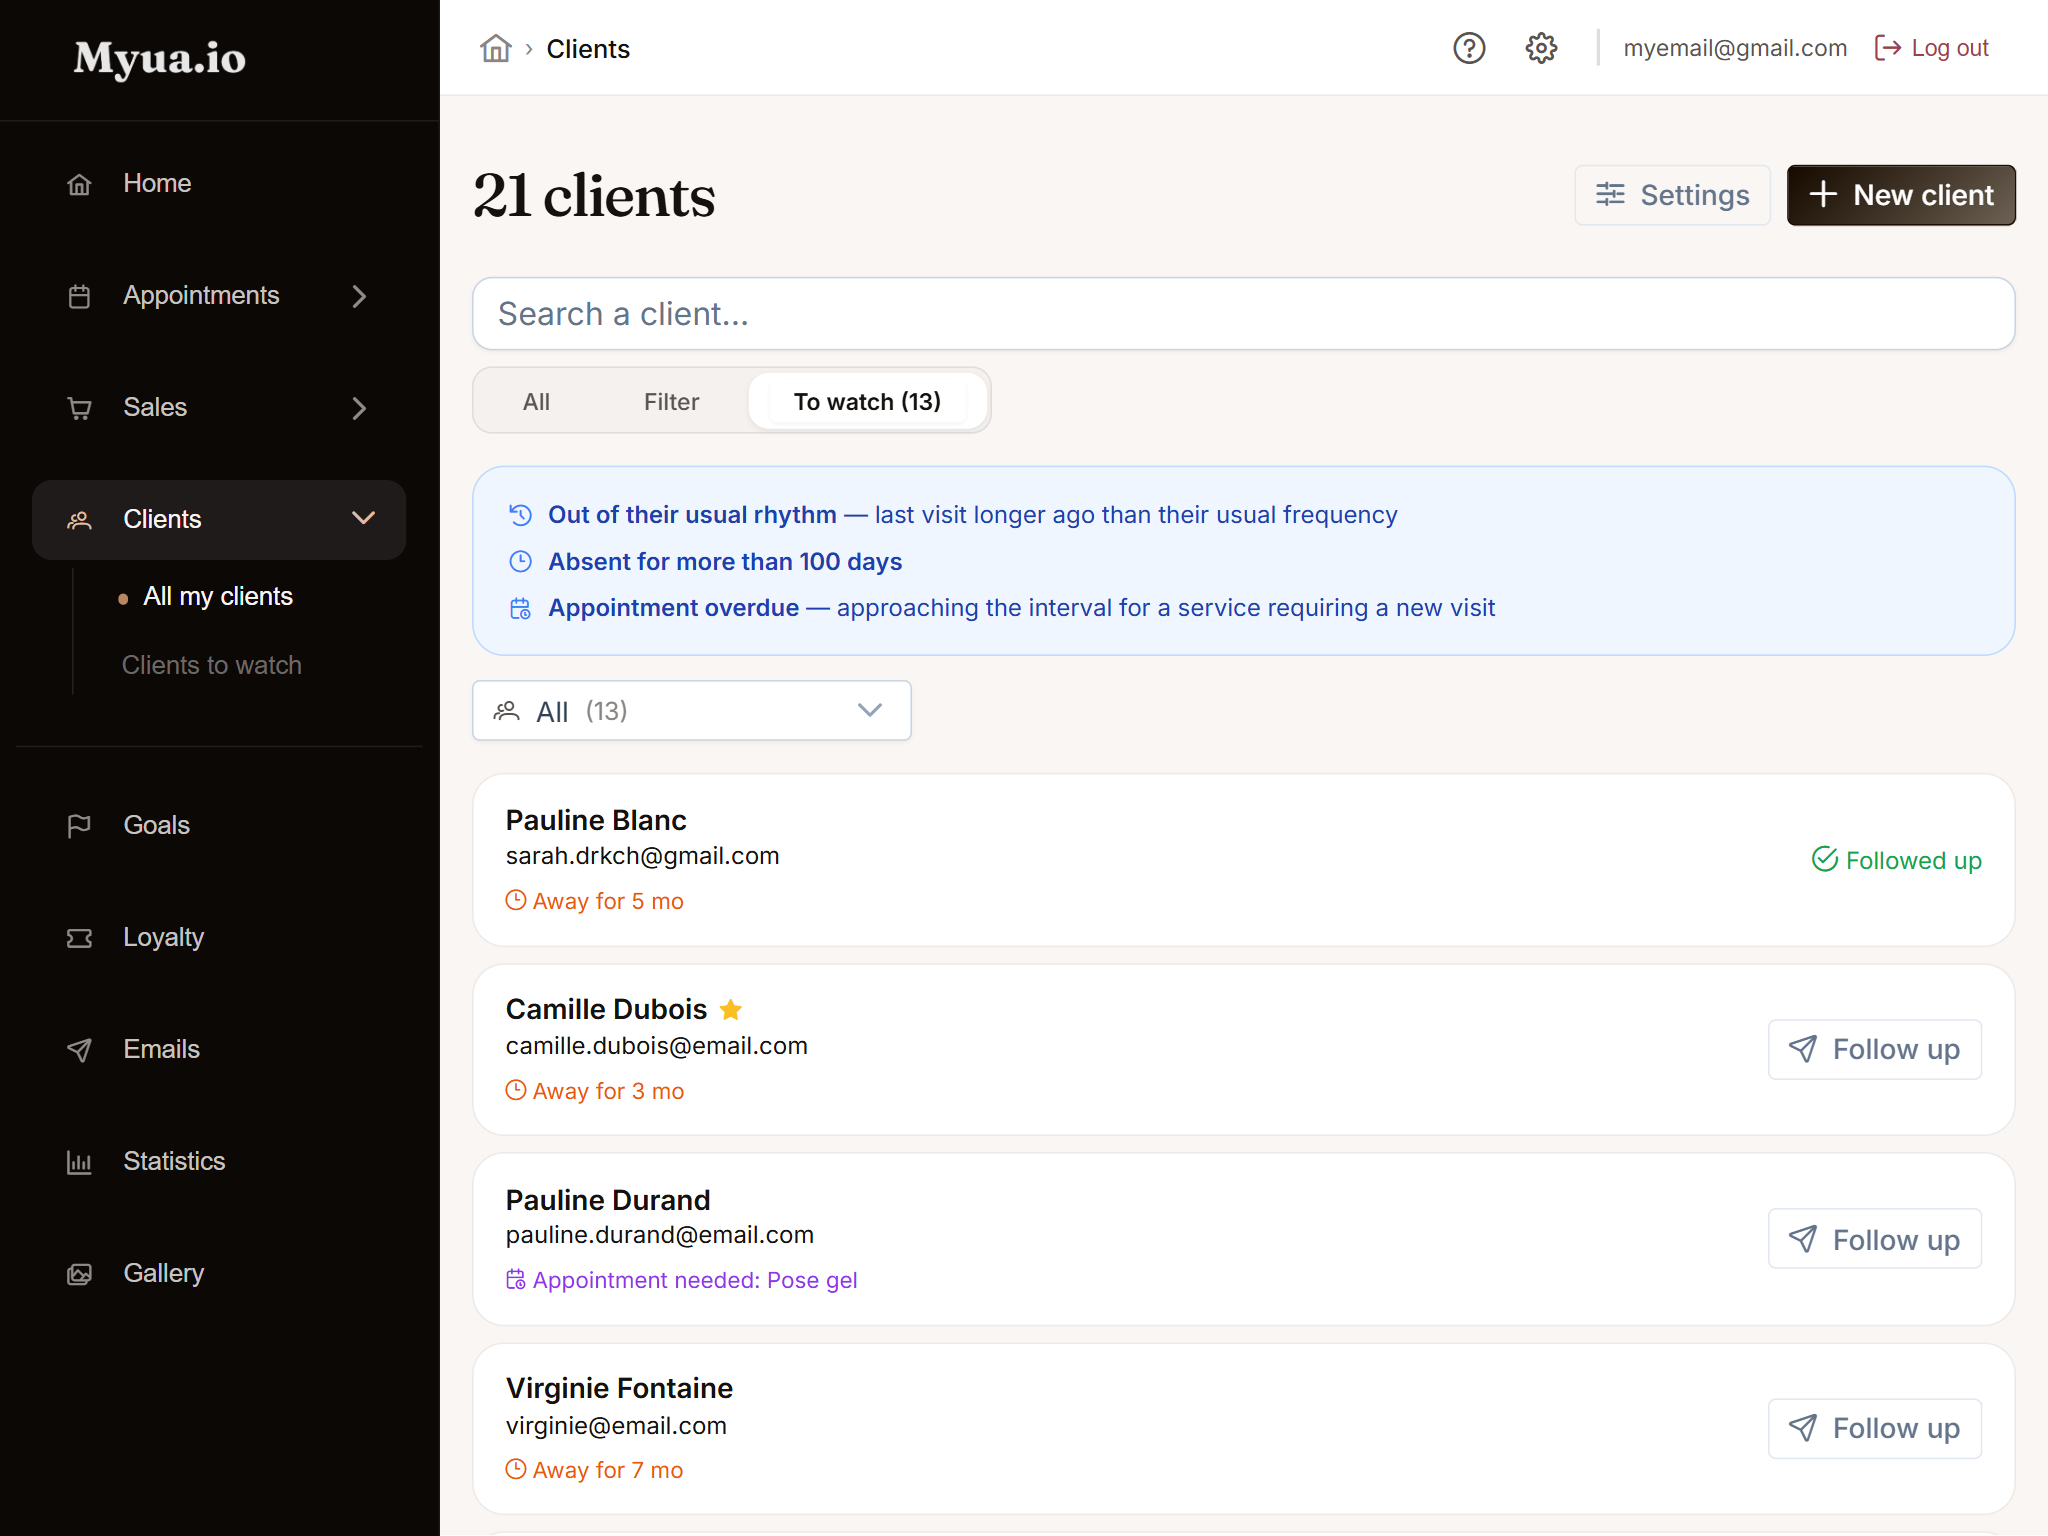Open Pauline Durand client card

pos(1243,1240)
